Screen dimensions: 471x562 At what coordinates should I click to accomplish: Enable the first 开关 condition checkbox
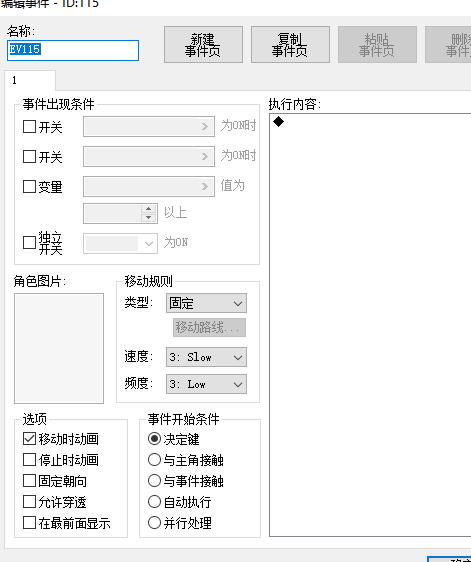(x=29, y=127)
